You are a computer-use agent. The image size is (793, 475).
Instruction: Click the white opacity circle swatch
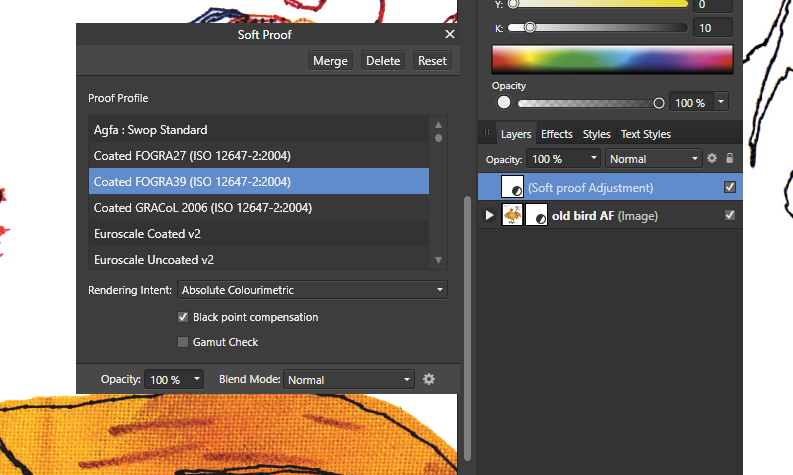point(504,103)
